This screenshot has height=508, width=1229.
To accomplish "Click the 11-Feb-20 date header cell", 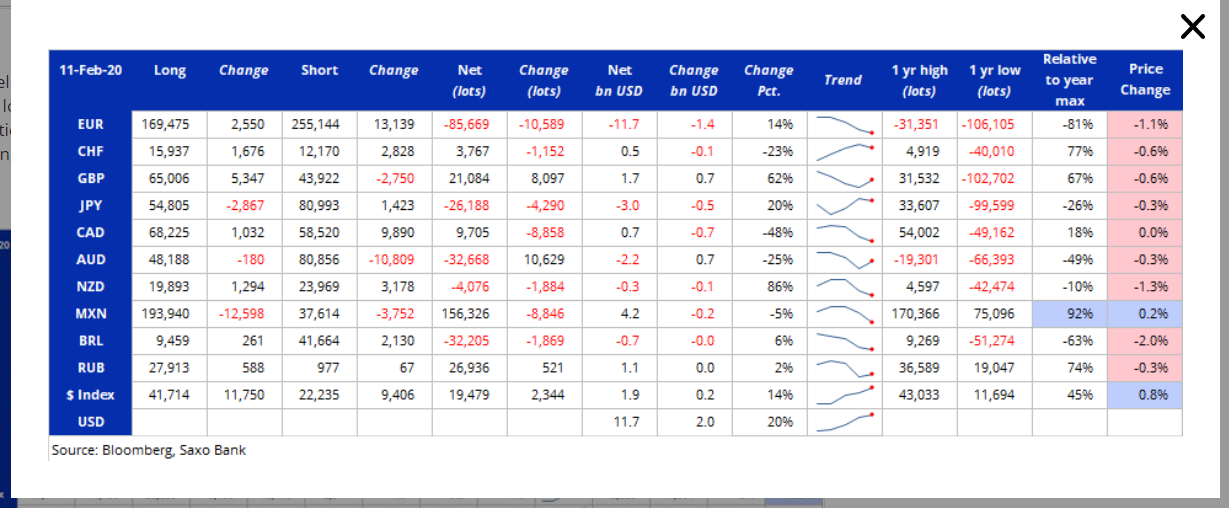I will (91, 71).
